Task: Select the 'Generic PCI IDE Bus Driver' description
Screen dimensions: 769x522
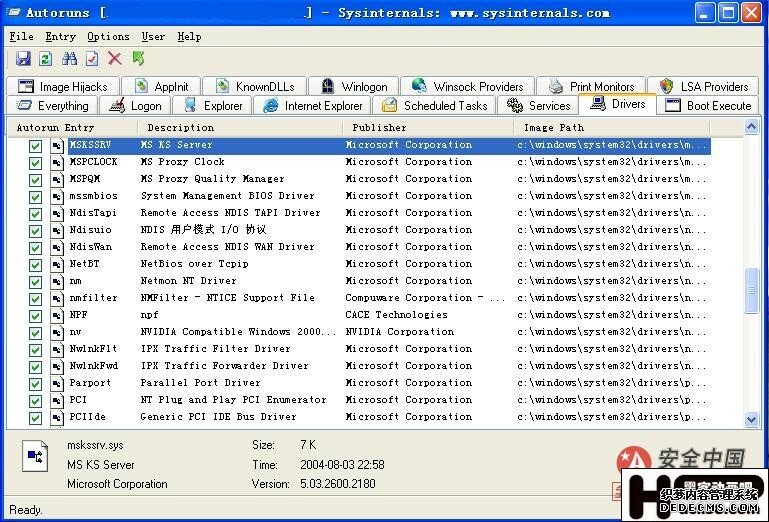Action: coord(218,417)
